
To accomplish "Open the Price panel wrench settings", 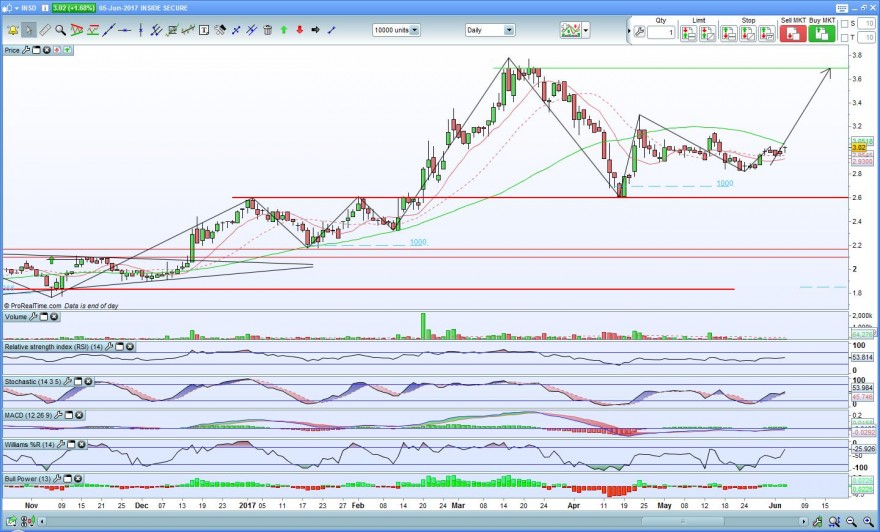I will (x=26, y=51).
